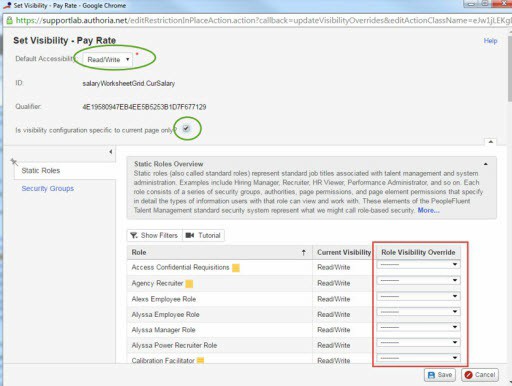Click the Role column sort arrow

pyautogui.click(x=304, y=252)
